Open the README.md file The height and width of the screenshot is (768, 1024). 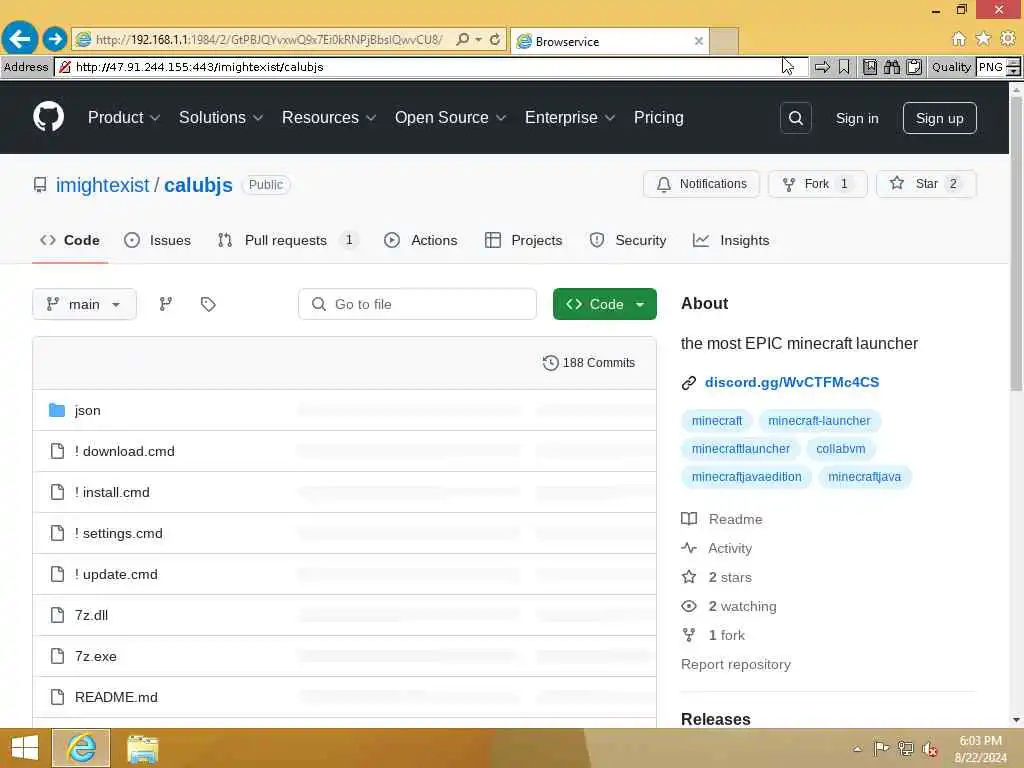click(116, 697)
